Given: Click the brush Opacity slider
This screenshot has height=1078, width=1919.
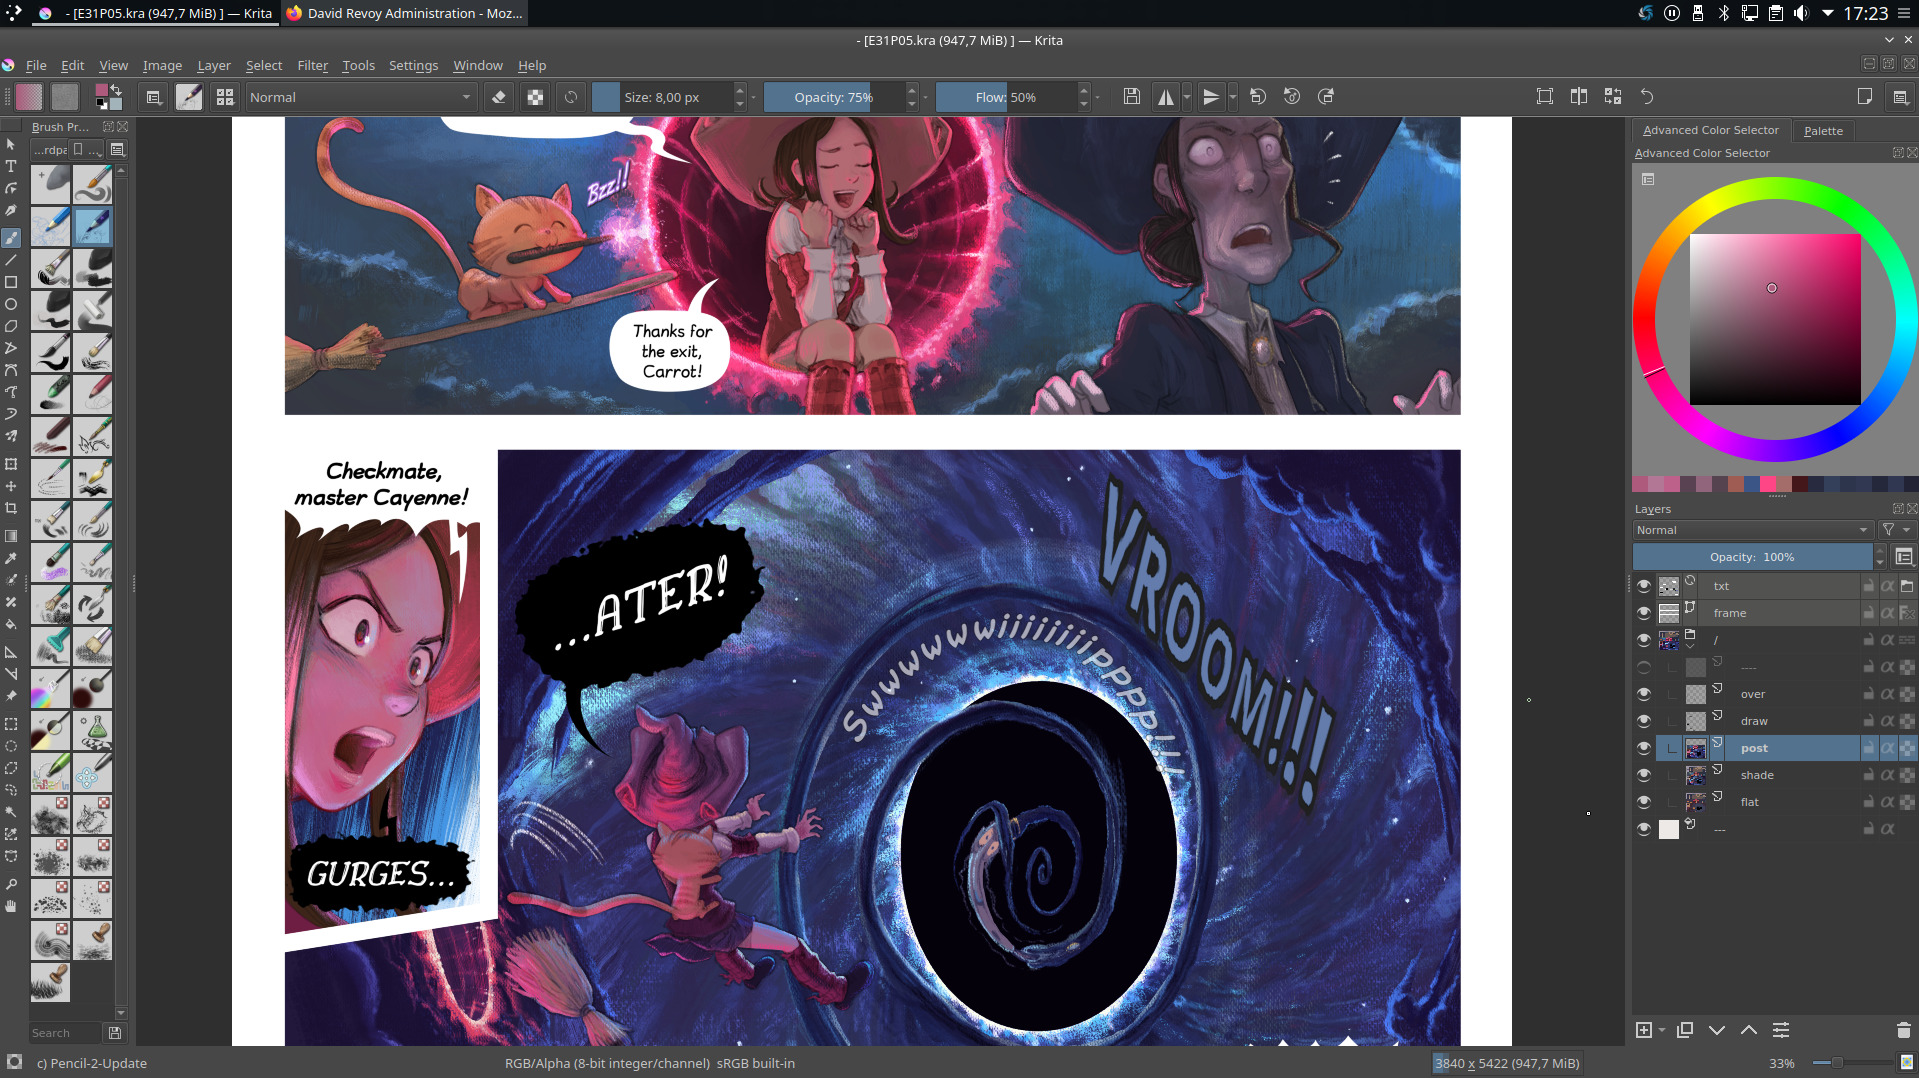Looking at the screenshot, I should point(833,97).
